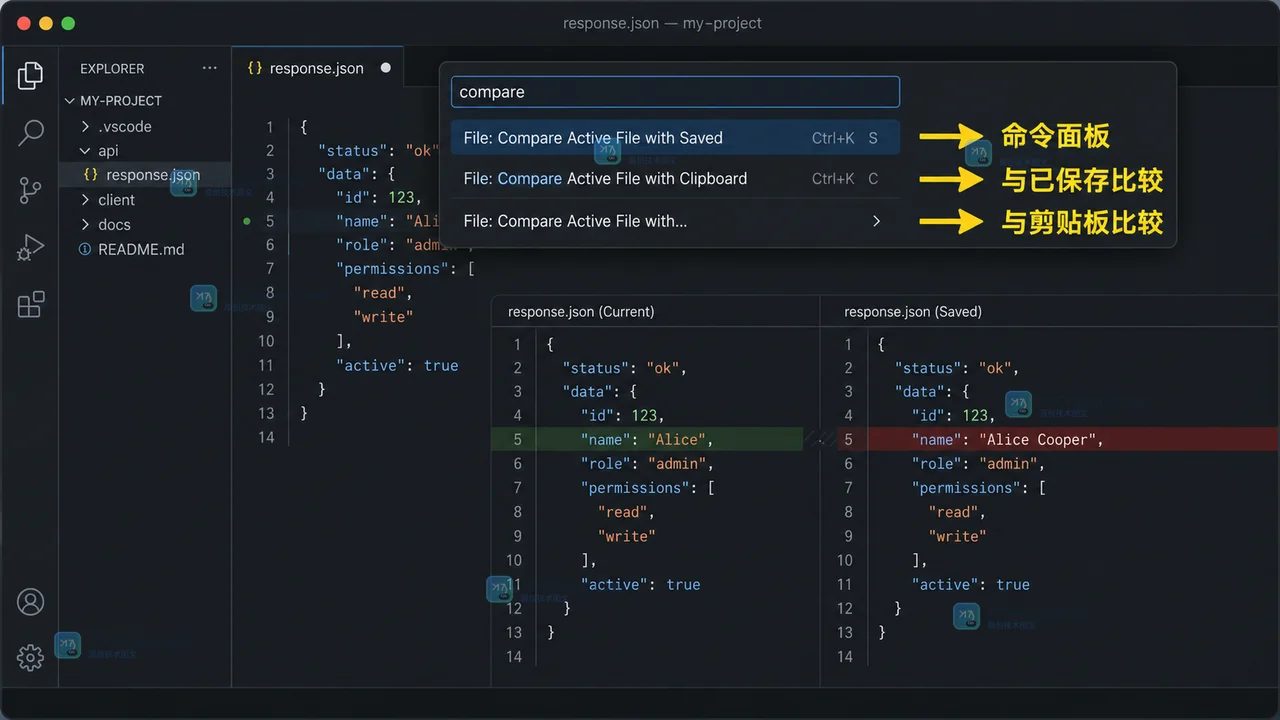
Task: Focus the command palette input containing compare
Action: [675, 92]
